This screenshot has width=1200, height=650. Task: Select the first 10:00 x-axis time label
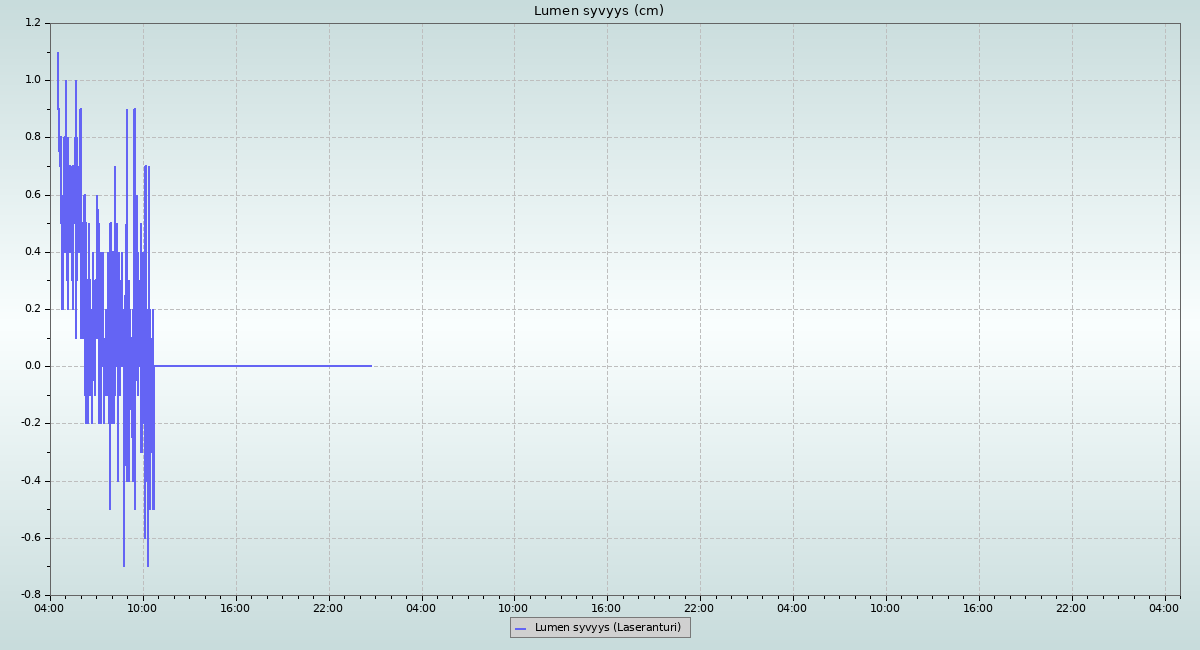[142, 608]
